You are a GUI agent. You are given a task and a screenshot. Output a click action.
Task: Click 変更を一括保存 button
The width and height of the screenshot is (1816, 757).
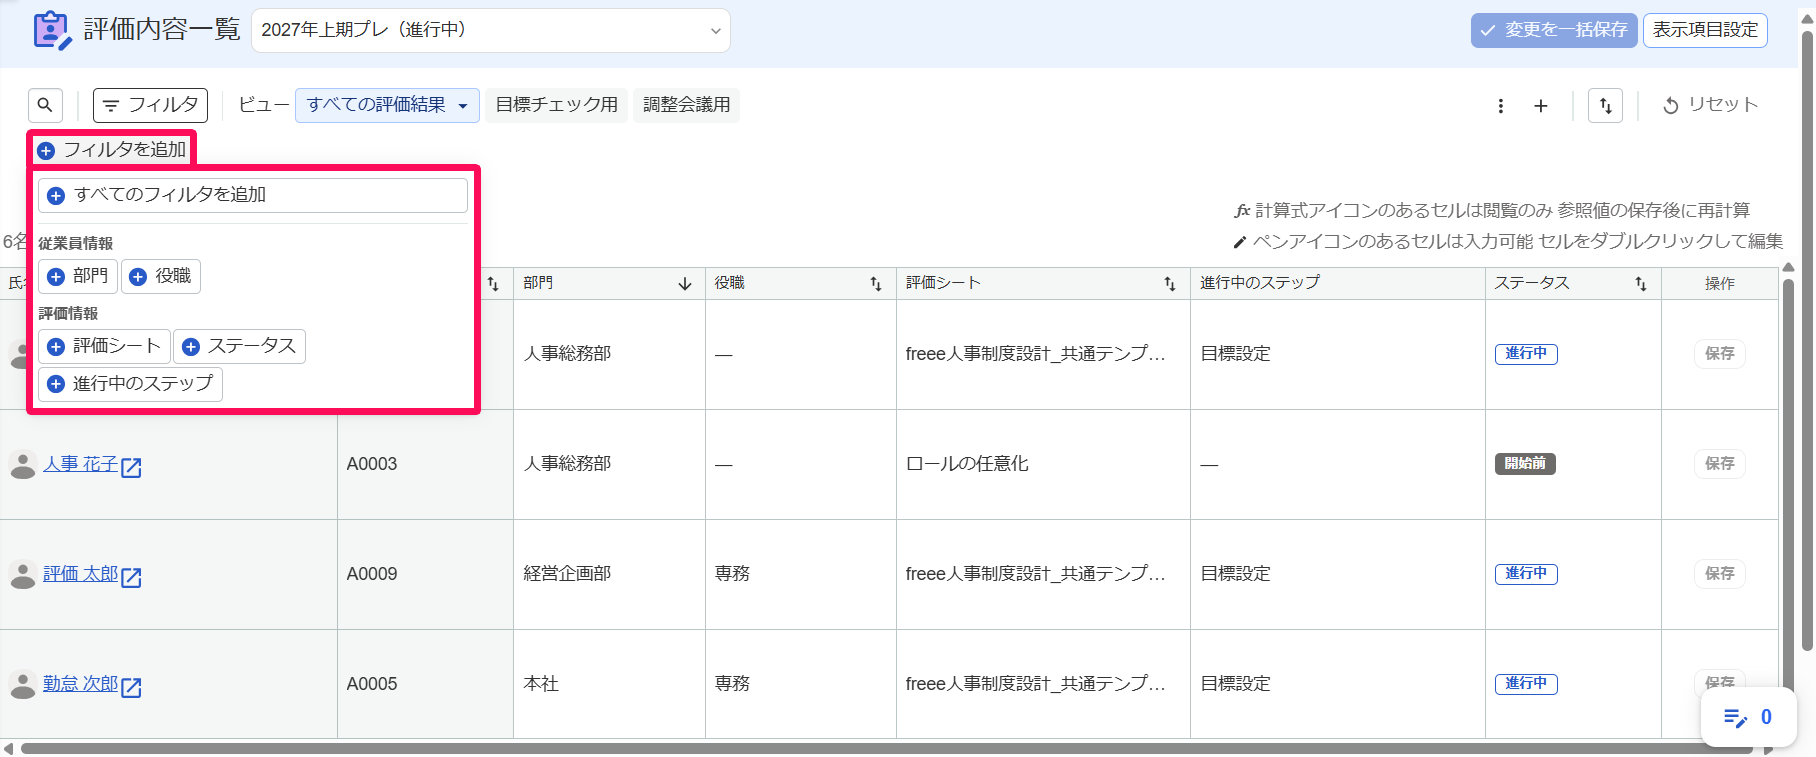(x=1554, y=30)
